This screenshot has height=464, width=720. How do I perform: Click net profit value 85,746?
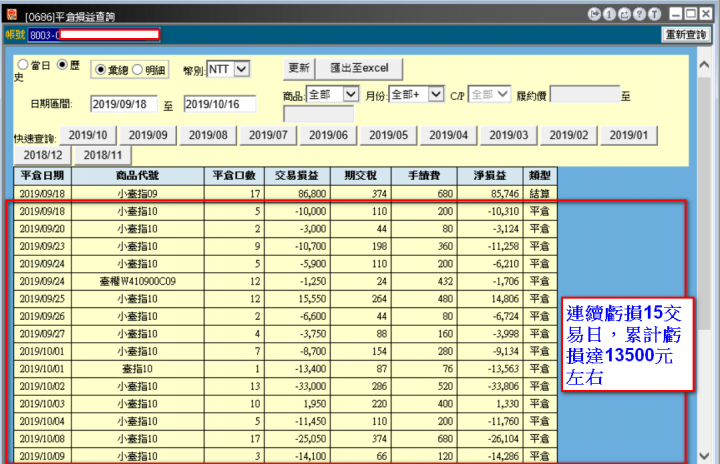pos(504,194)
